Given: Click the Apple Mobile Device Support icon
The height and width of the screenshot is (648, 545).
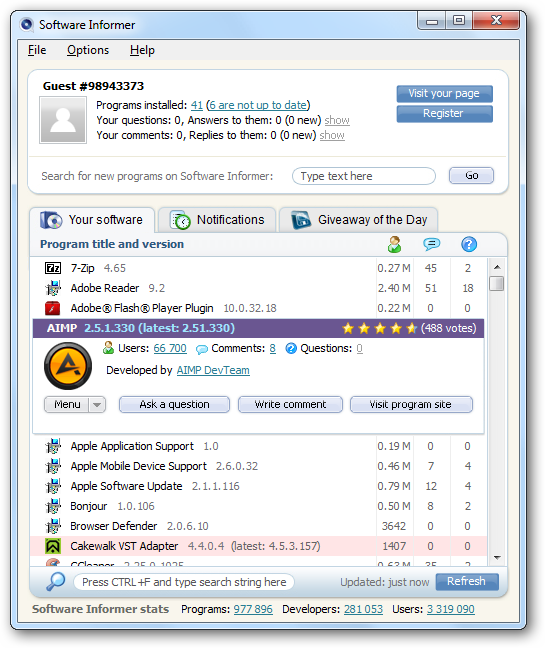Looking at the screenshot, I should (x=53, y=466).
